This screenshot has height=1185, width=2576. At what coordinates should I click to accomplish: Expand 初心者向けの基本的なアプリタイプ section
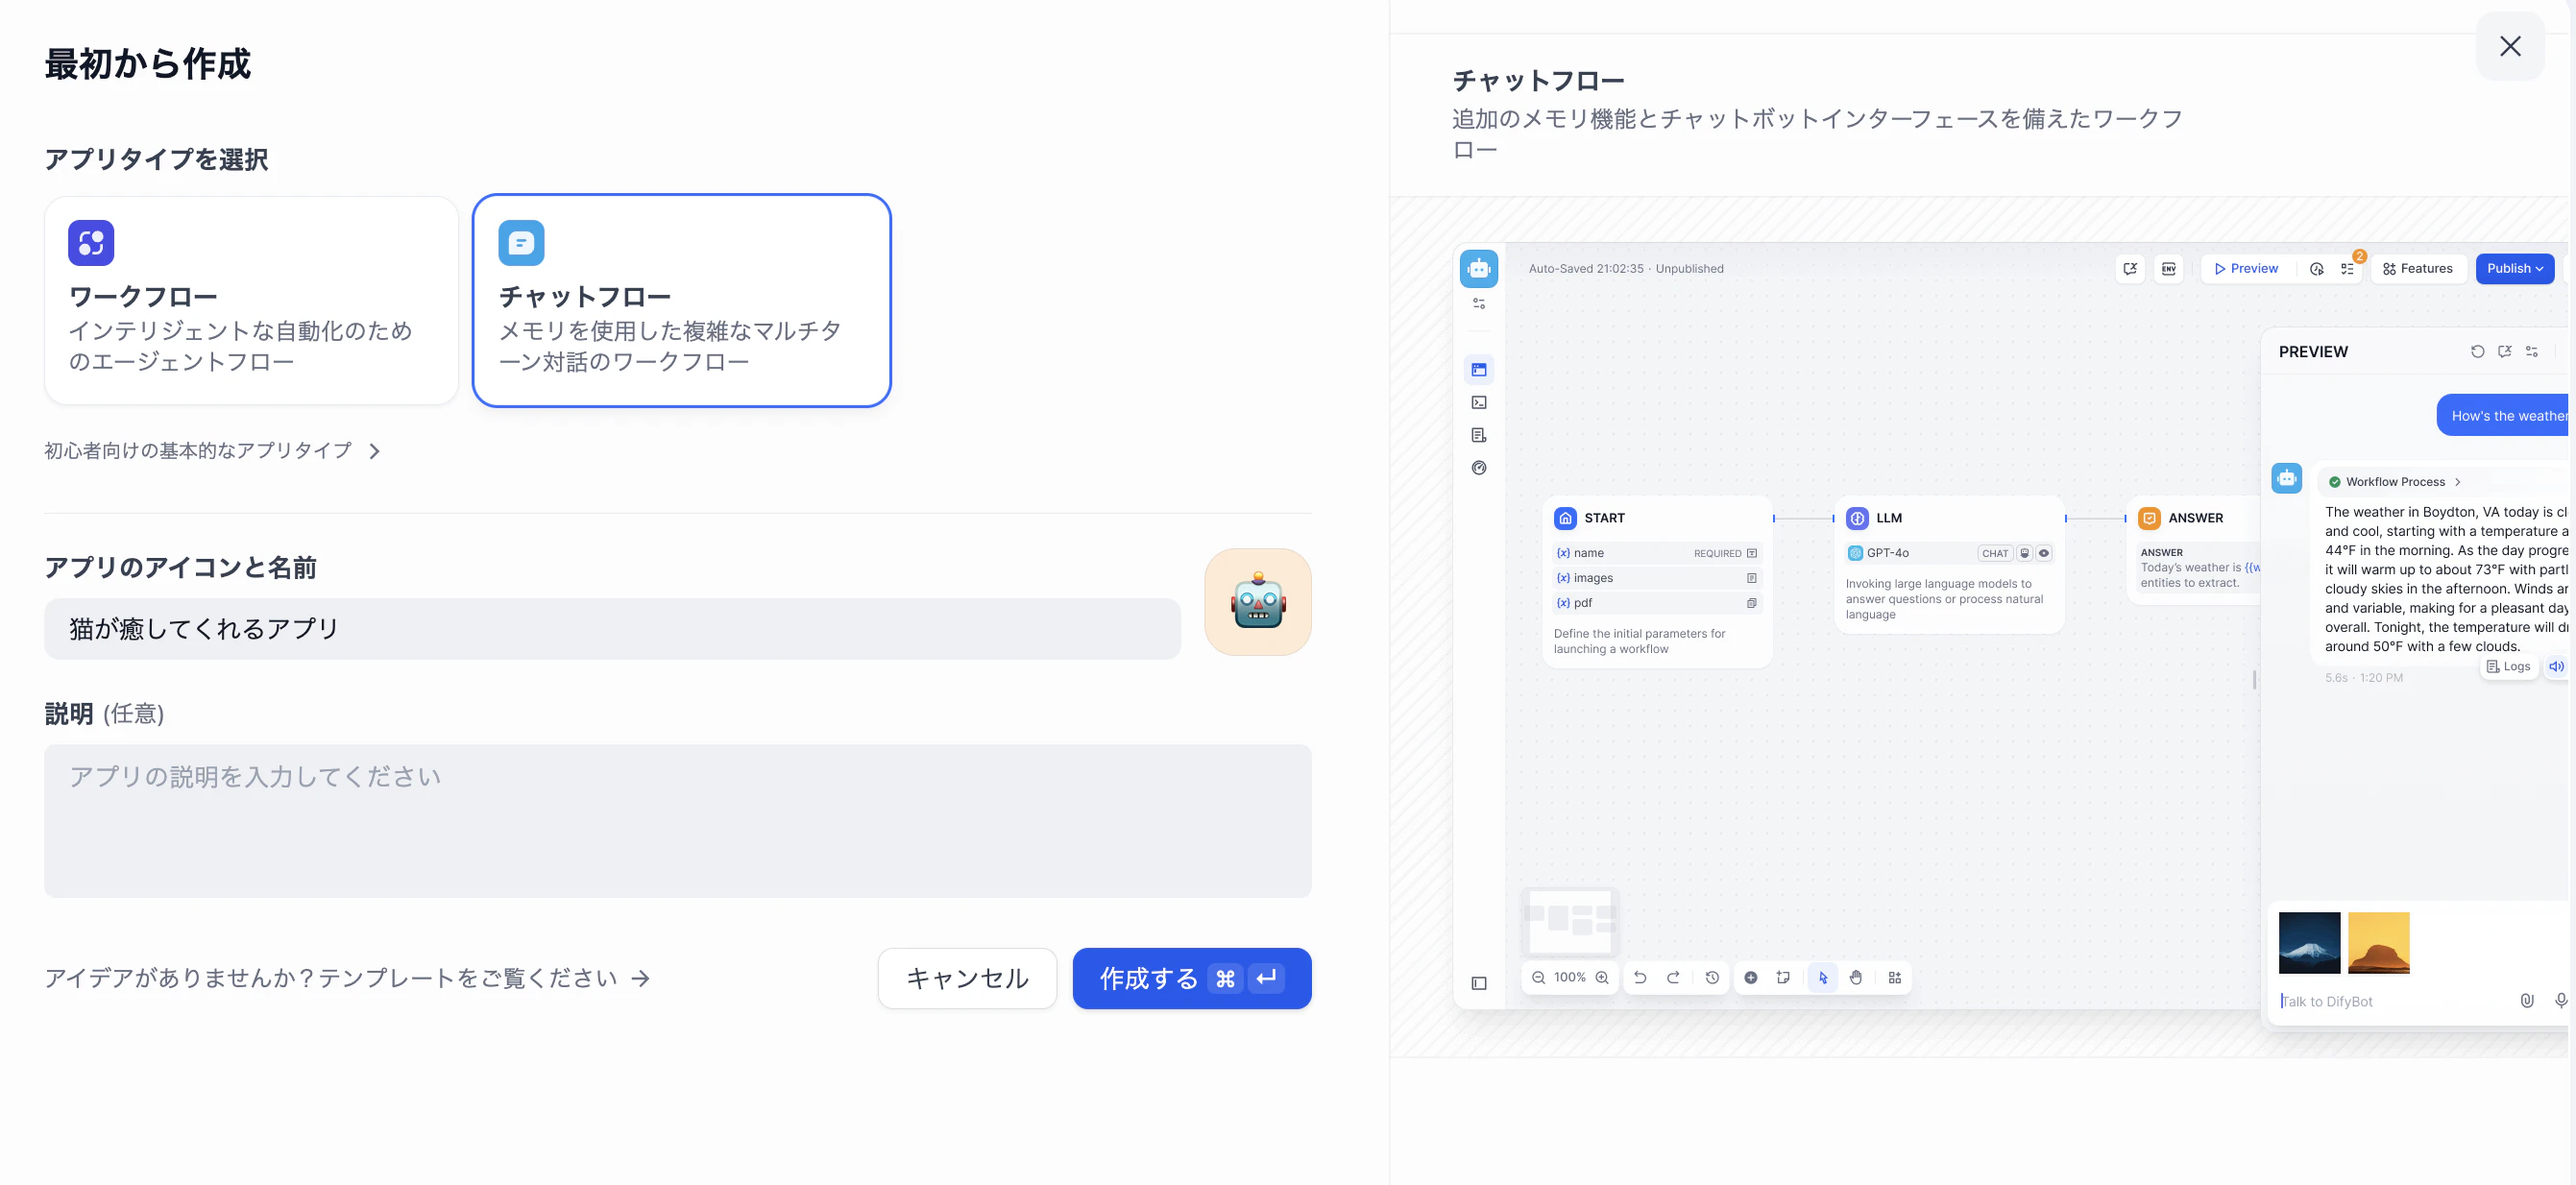tap(212, 451)
